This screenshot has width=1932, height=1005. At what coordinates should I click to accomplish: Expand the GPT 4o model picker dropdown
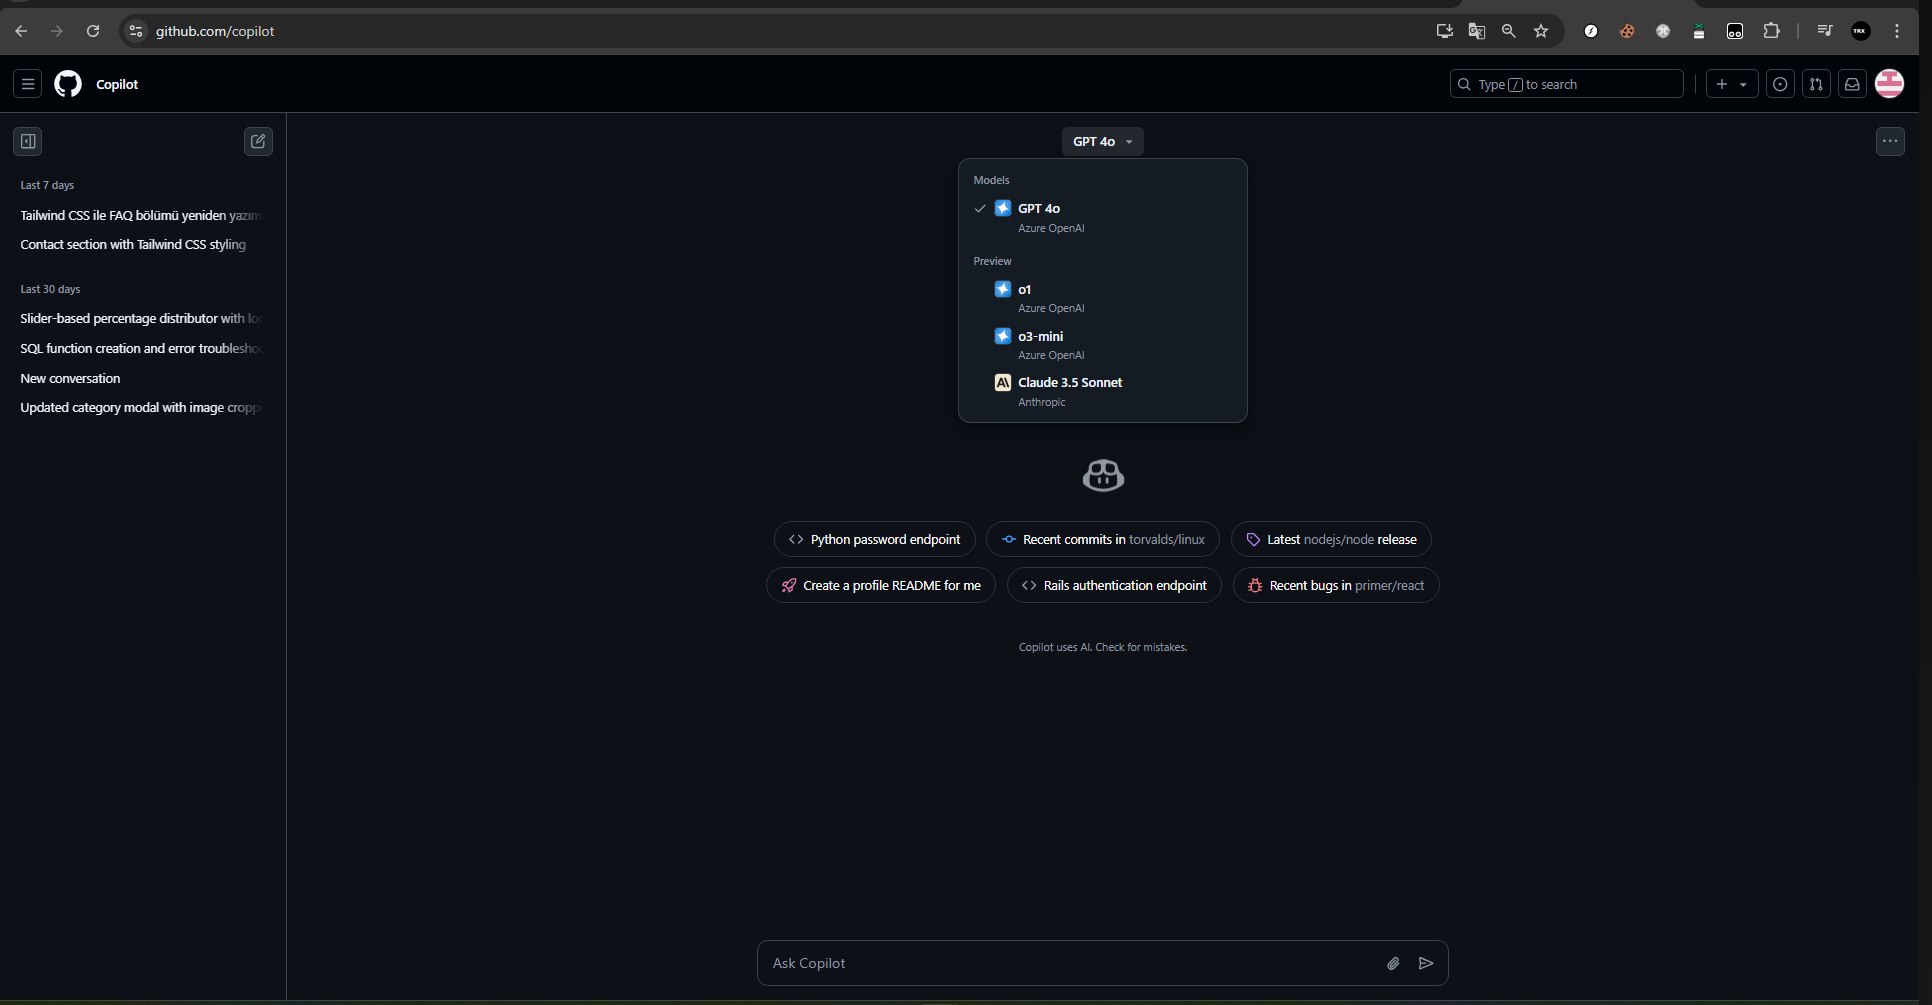pos(1102,141)
